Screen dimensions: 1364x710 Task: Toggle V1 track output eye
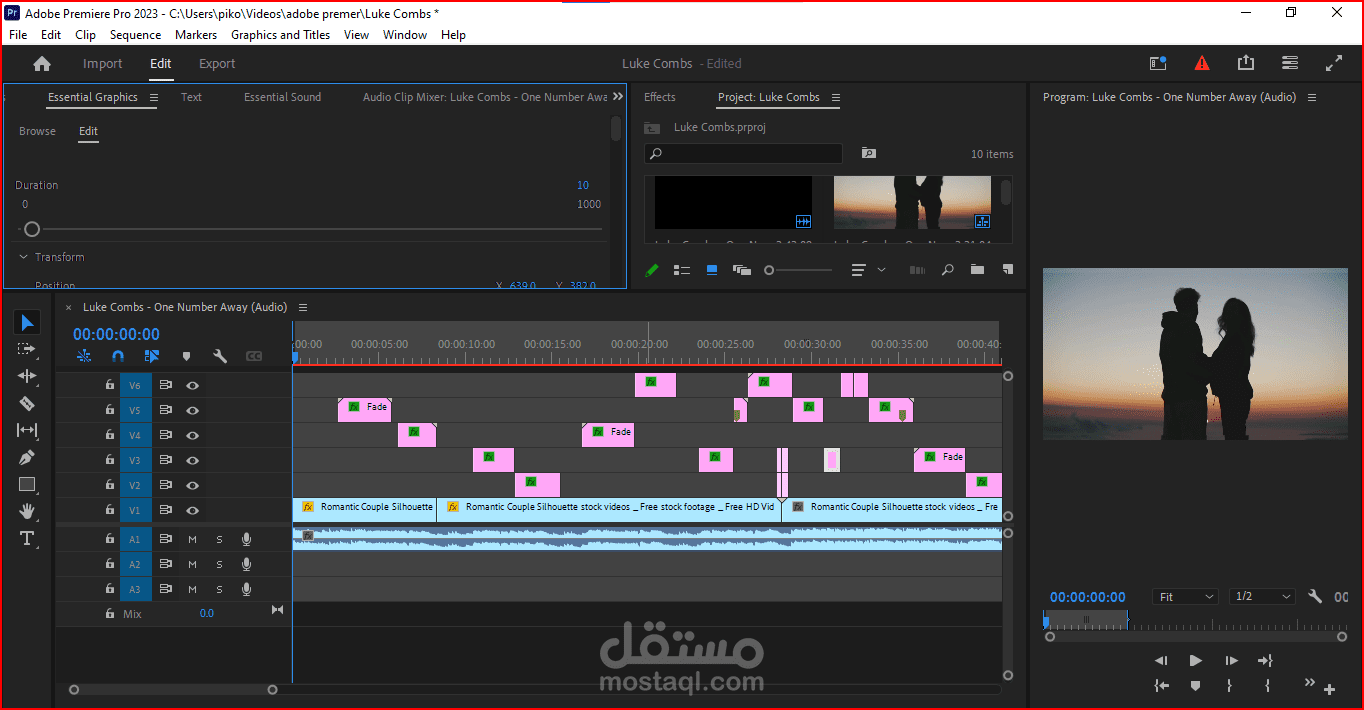[x=192, y=510]
